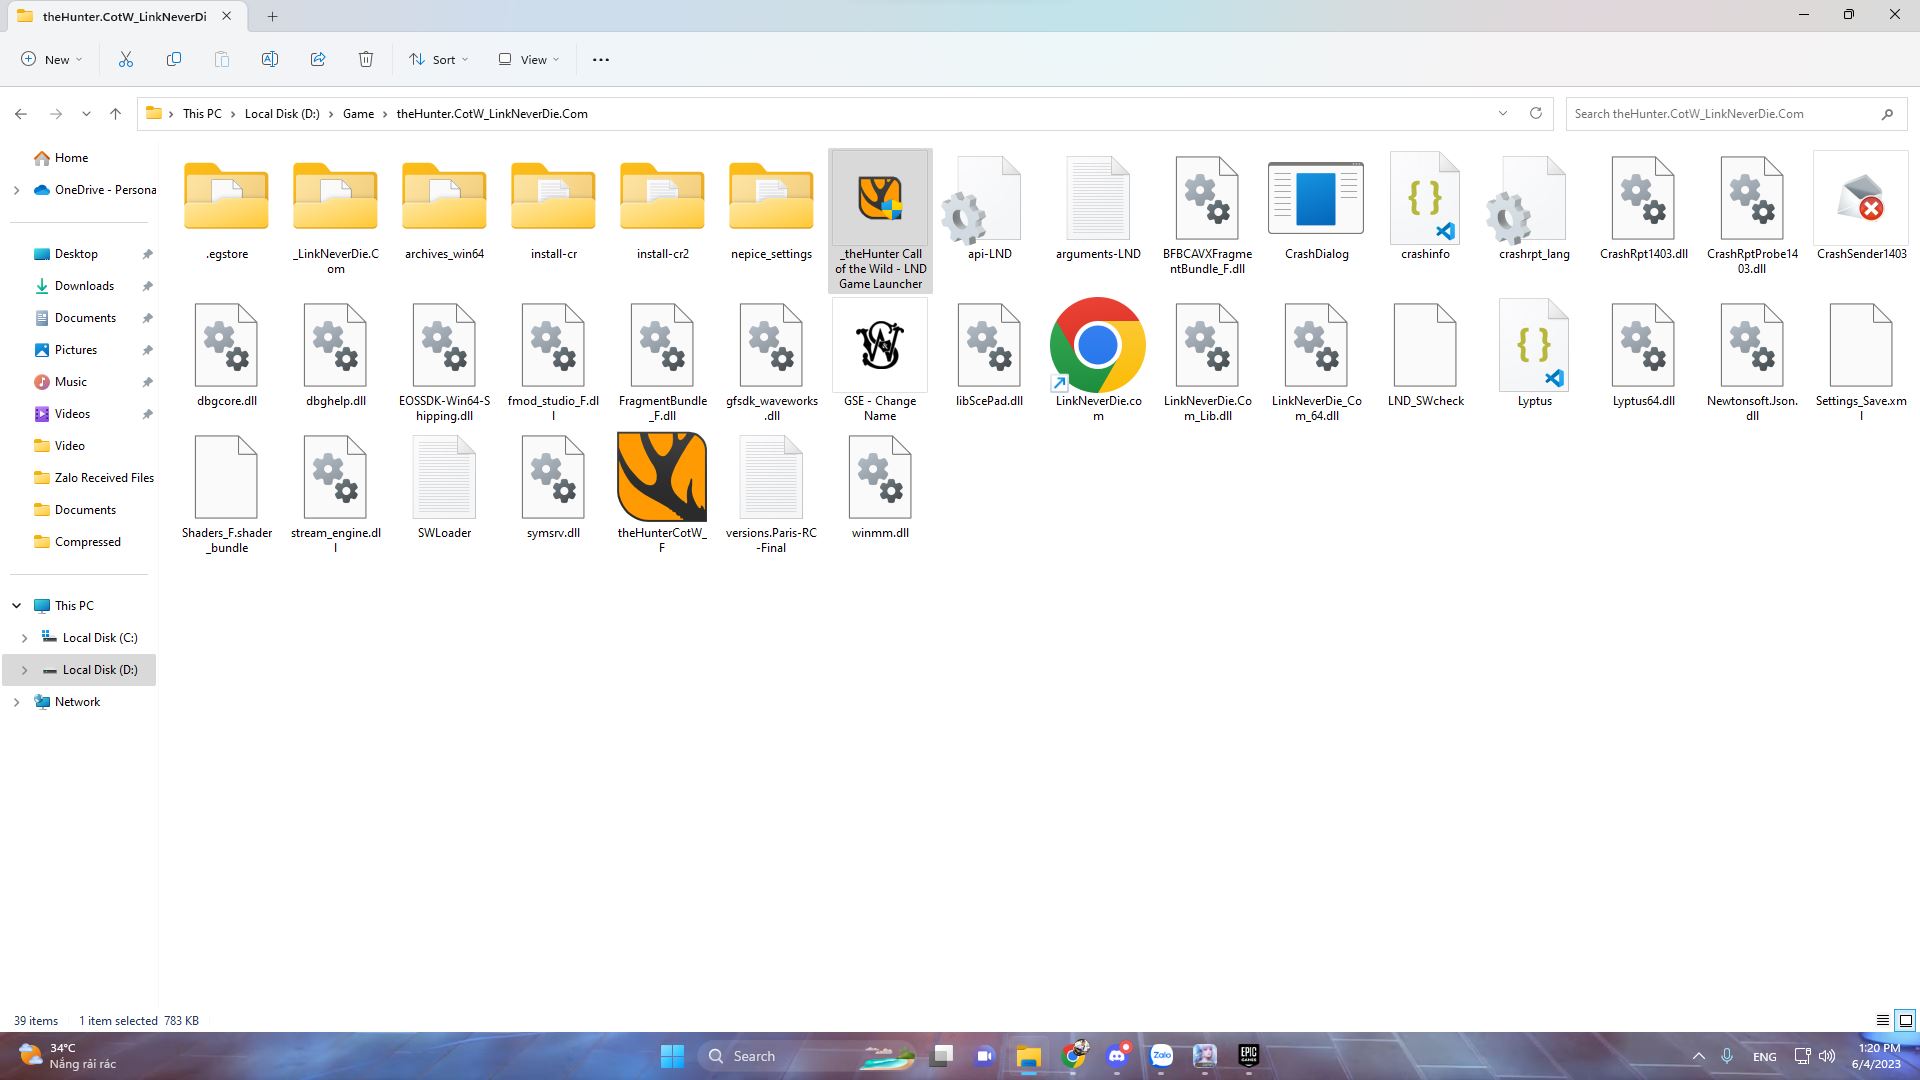
Task: Open the View dropdown
Action: tap(527, 59)
